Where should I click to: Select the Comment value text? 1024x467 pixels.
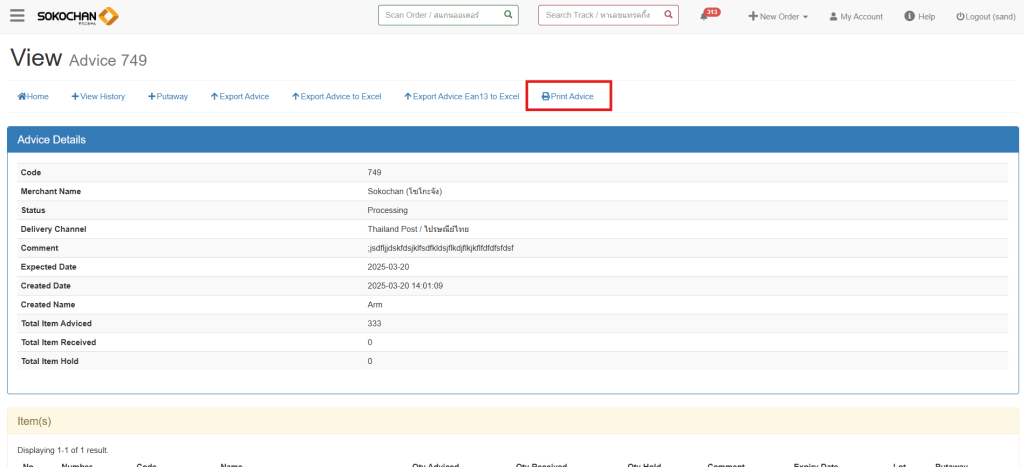(x=440, y=248)
